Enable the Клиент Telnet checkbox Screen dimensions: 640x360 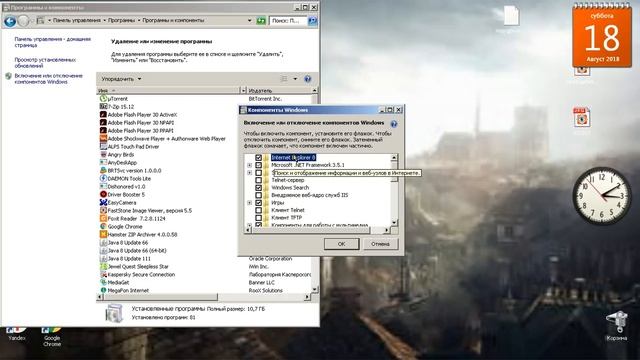(x=258, y=210)
